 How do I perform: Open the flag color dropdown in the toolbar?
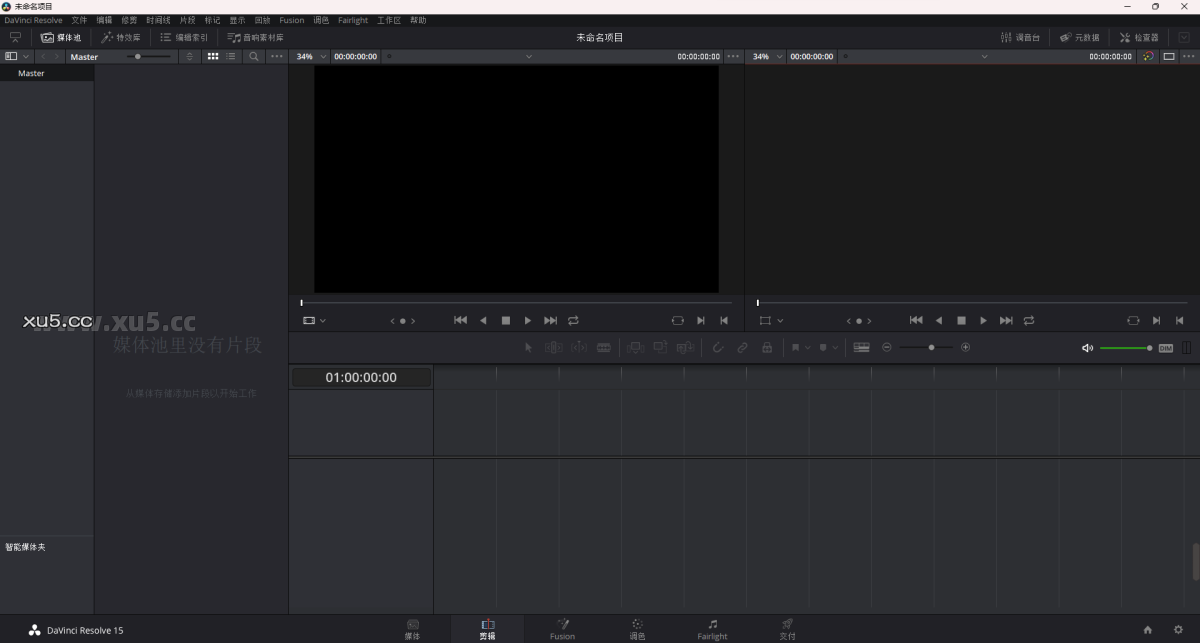click(806, 347)
